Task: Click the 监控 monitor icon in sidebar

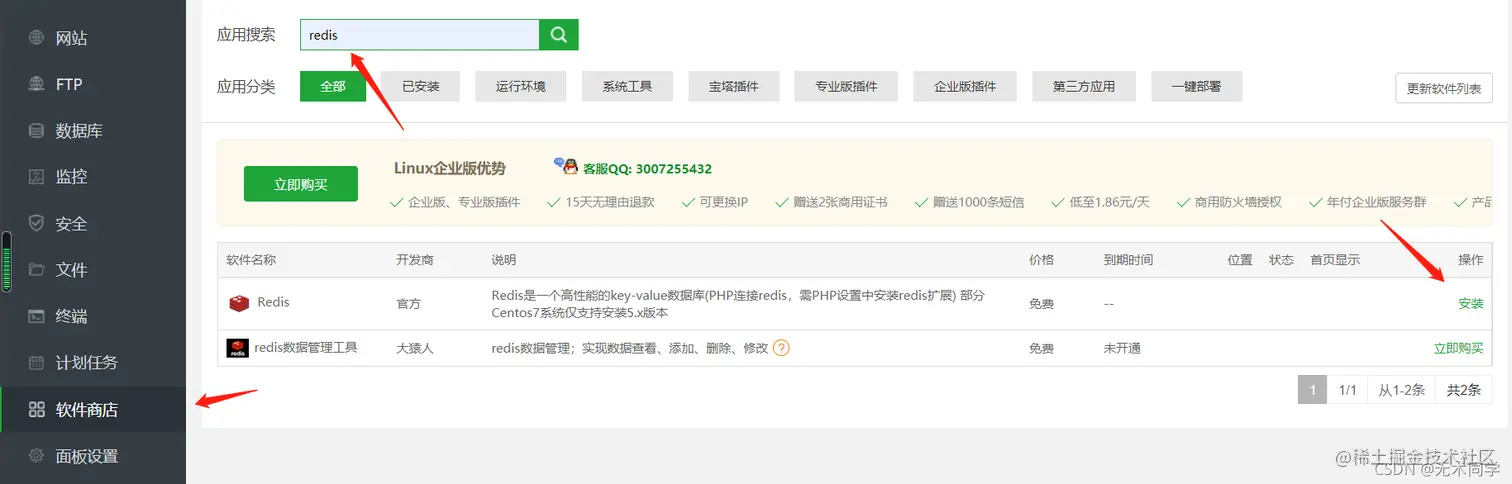Action: coord(37,176)
